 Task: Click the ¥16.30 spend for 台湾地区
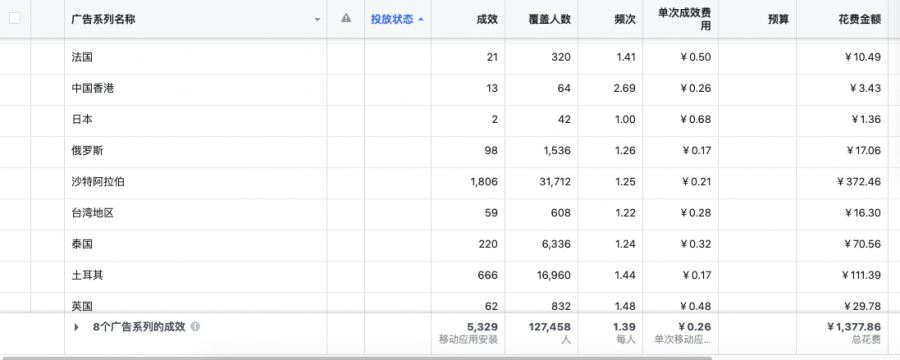pyautogui.click(x=863, y=213)
